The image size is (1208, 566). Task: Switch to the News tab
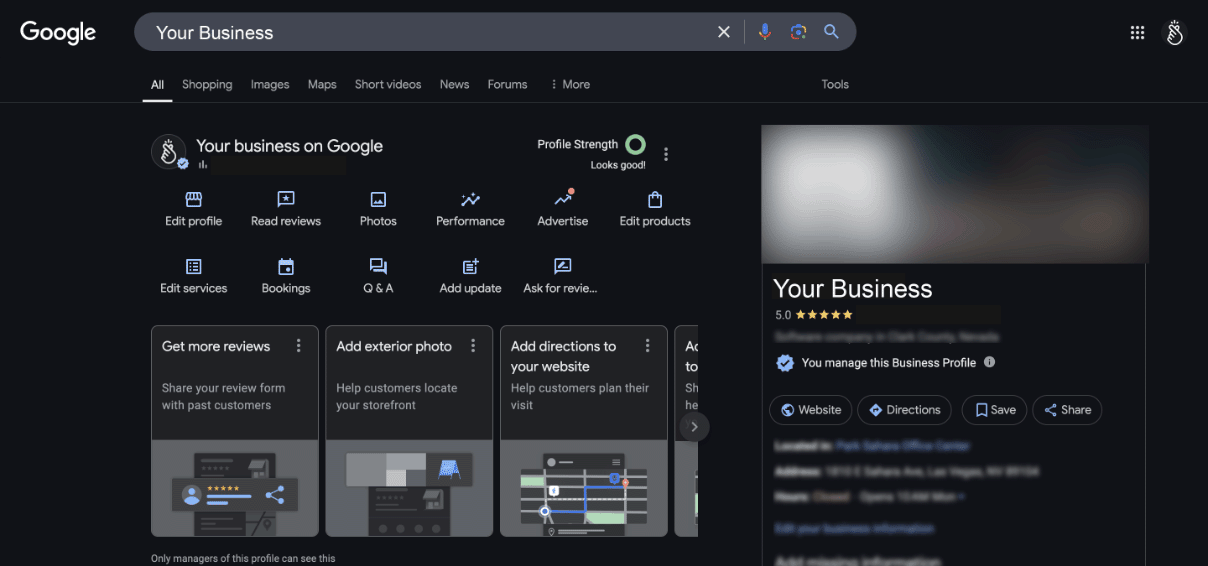(454, 84)
